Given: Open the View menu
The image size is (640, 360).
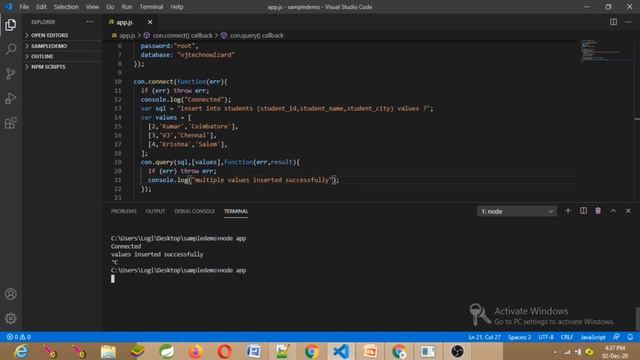Looking at the screenshot, I should 92,7.
